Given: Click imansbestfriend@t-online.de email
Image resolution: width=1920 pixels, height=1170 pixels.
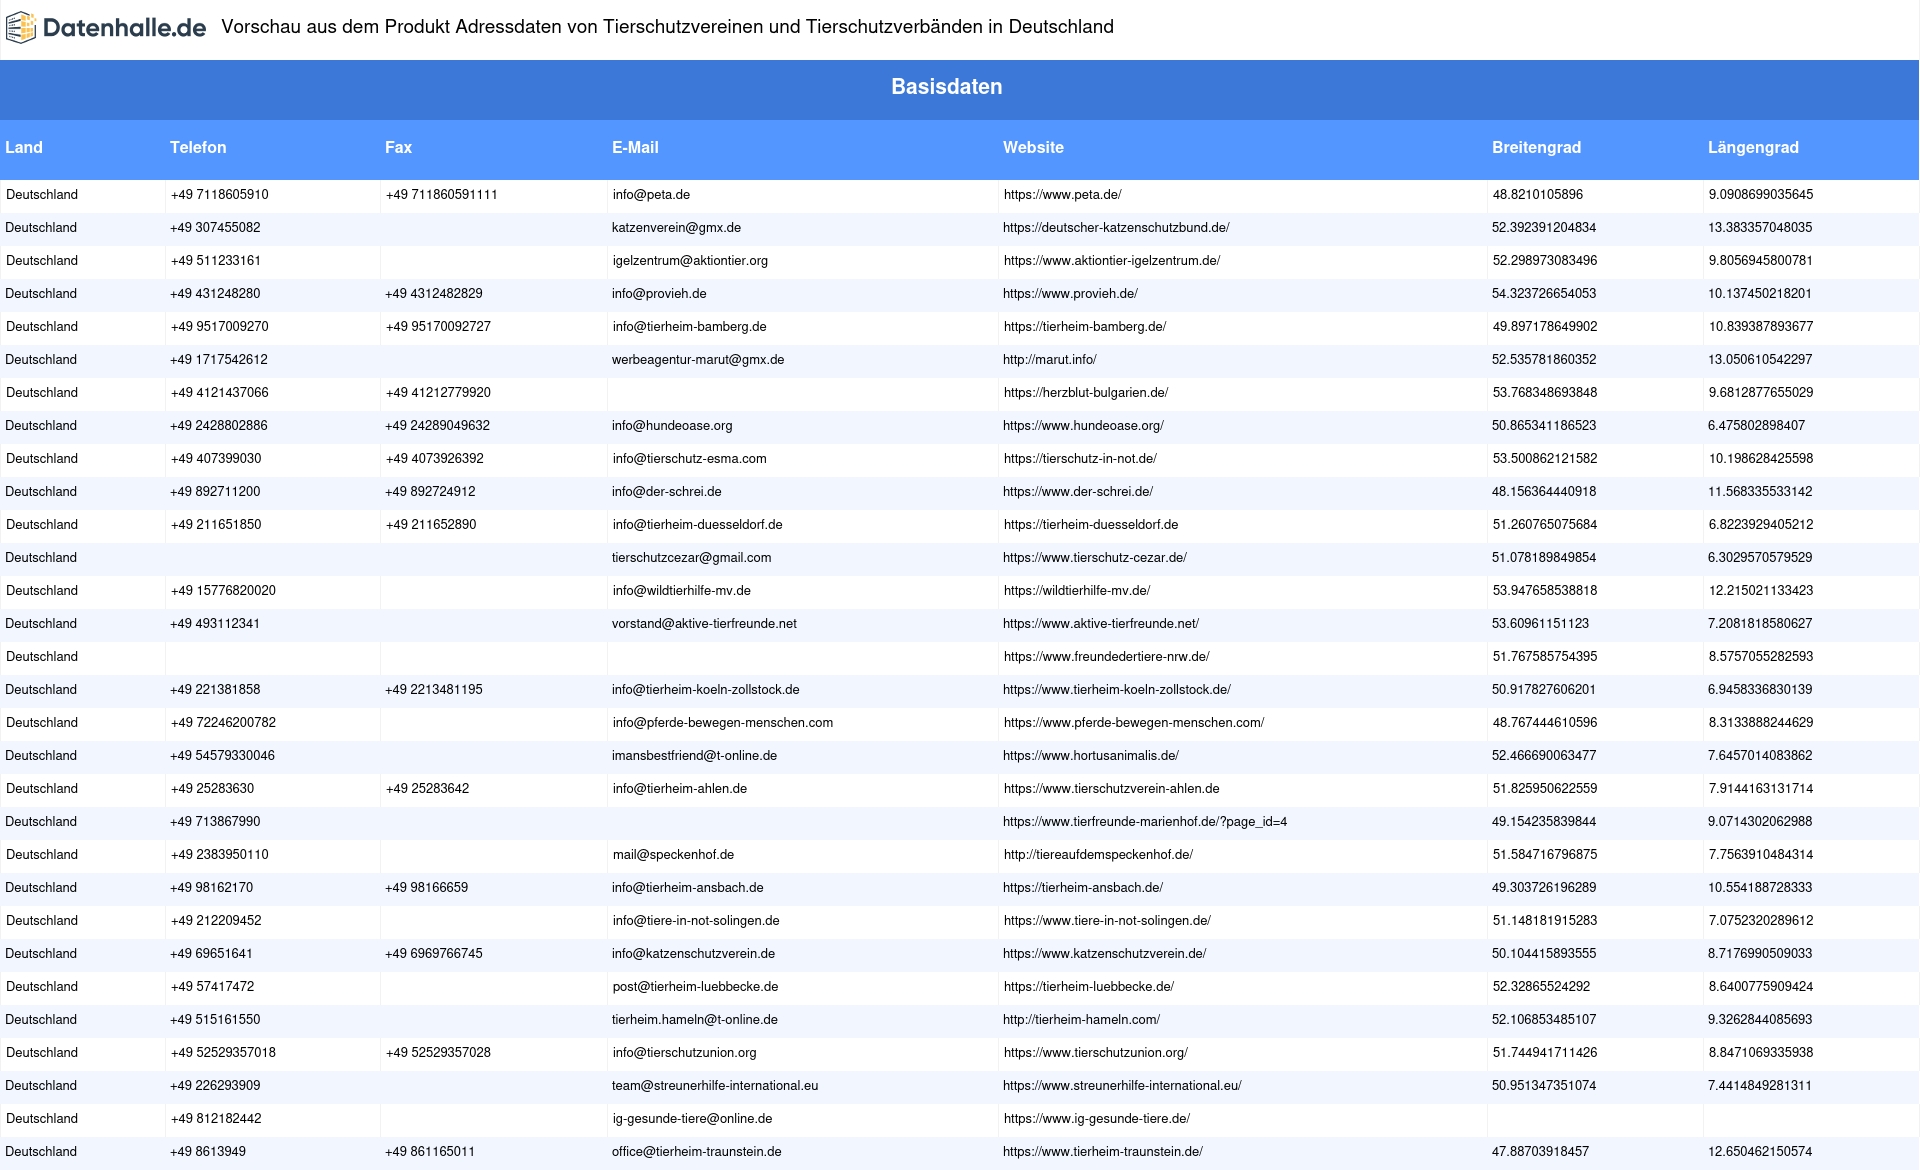Looking at the screenshot, I should click(694, 756).
